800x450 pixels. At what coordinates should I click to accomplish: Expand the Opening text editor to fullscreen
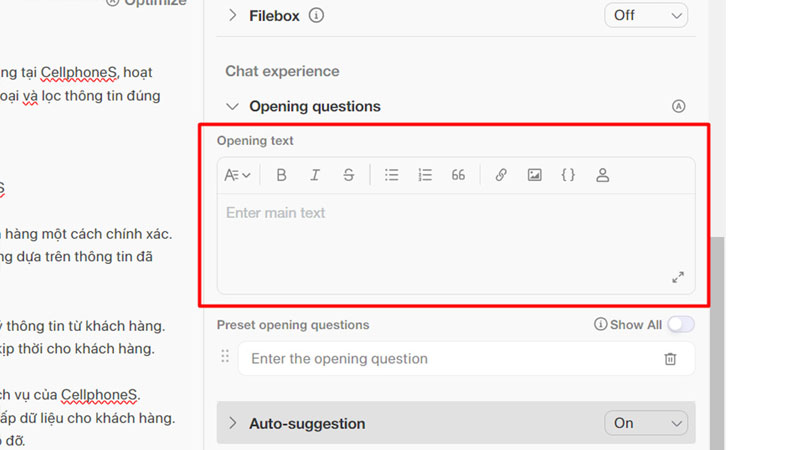tap(678, 277)
